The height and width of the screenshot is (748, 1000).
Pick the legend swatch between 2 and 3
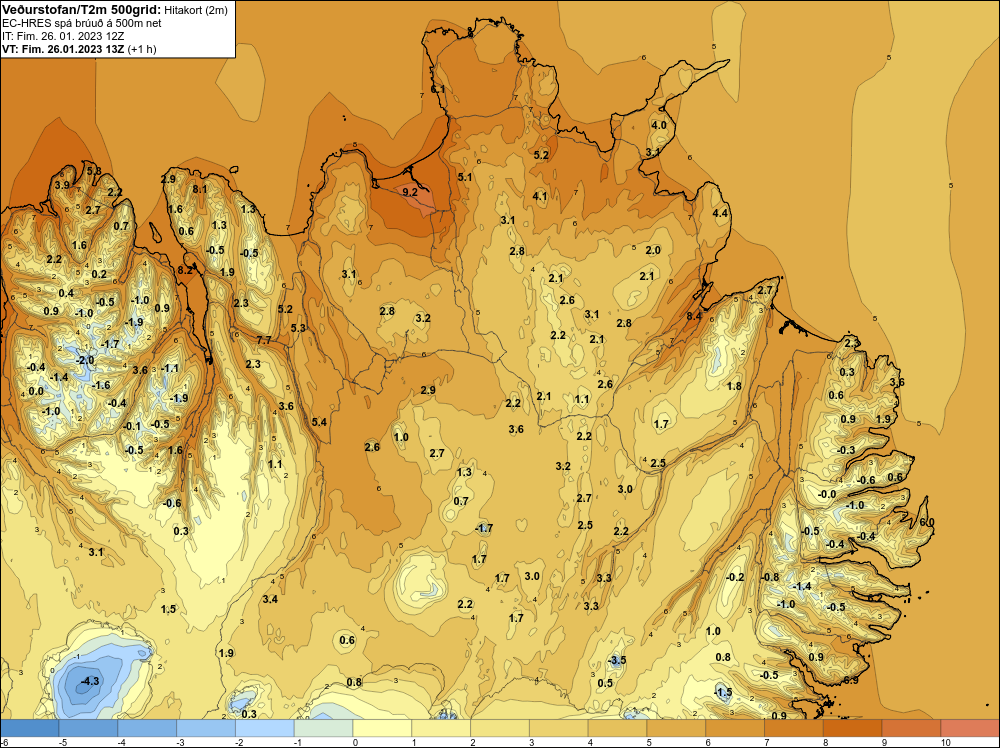pos(500,728)
